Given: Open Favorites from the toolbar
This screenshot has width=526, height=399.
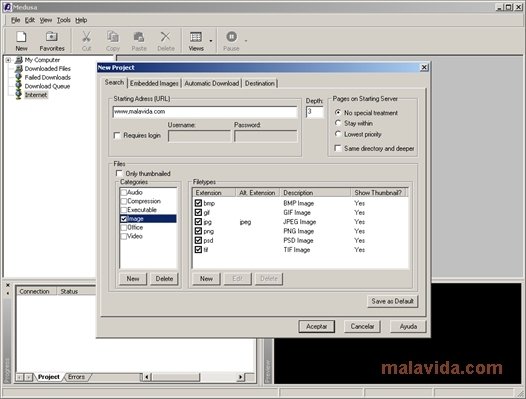Looking at the screenshot, I should [52, 41].
